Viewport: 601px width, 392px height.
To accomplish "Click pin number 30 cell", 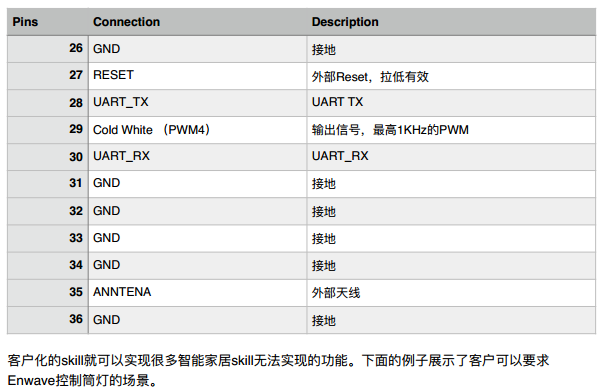I will (x=48, y=157).
